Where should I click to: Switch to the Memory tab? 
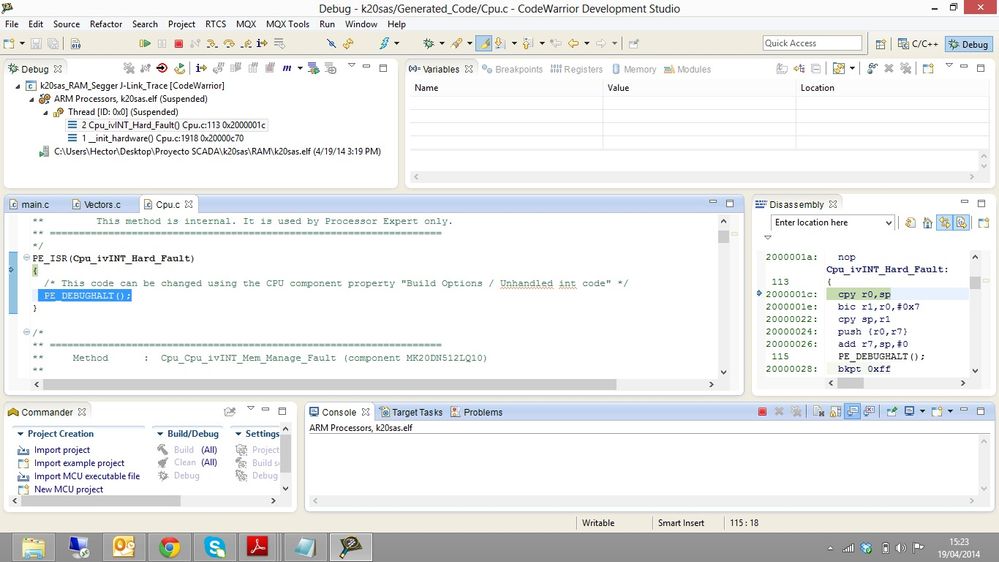pos(634,69)
